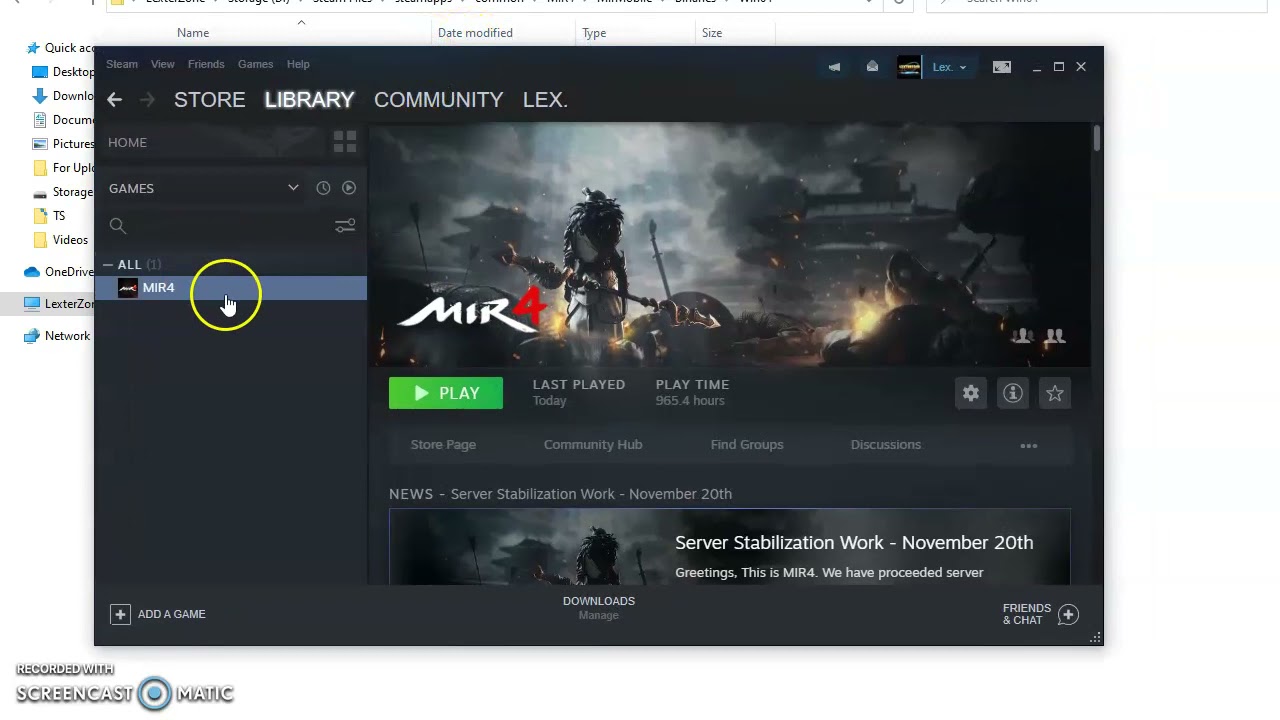Open the LEX. profile tab
The image size is (1280, 720).
click(545, 99)
